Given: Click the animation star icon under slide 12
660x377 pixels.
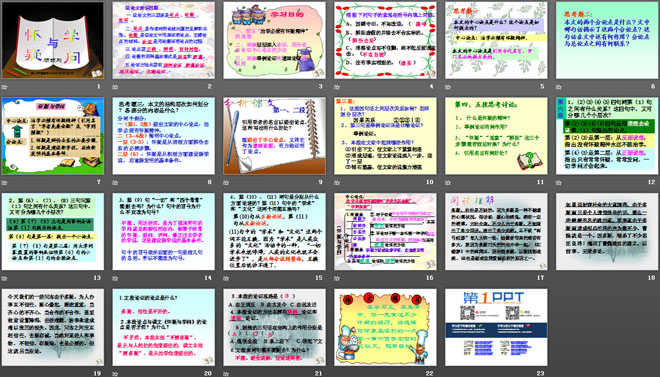Looking at the screenshot, I should coord(559,183).
